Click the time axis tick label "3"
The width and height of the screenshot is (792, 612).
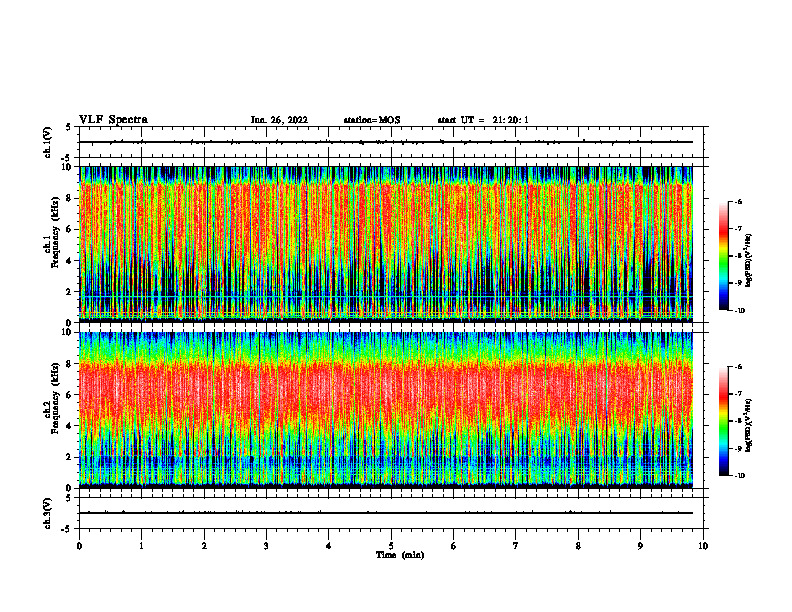[x=266, y=546]
